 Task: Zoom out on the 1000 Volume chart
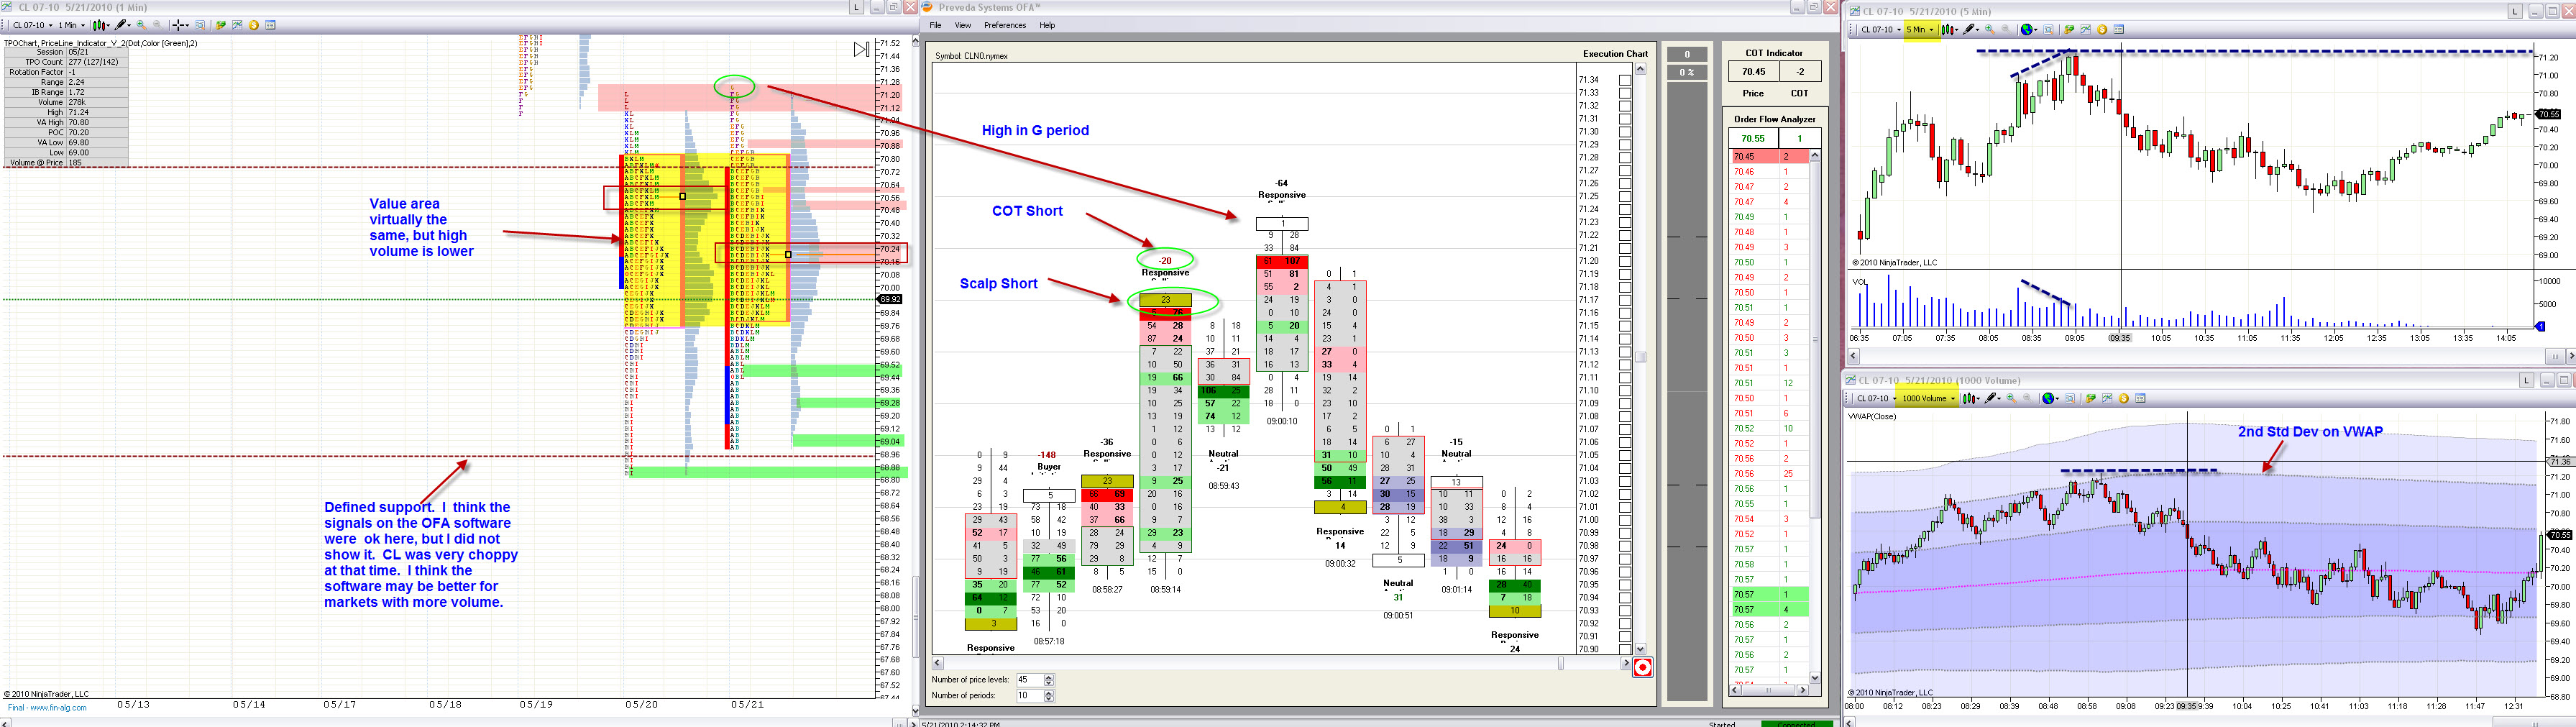click(2027, 398)
